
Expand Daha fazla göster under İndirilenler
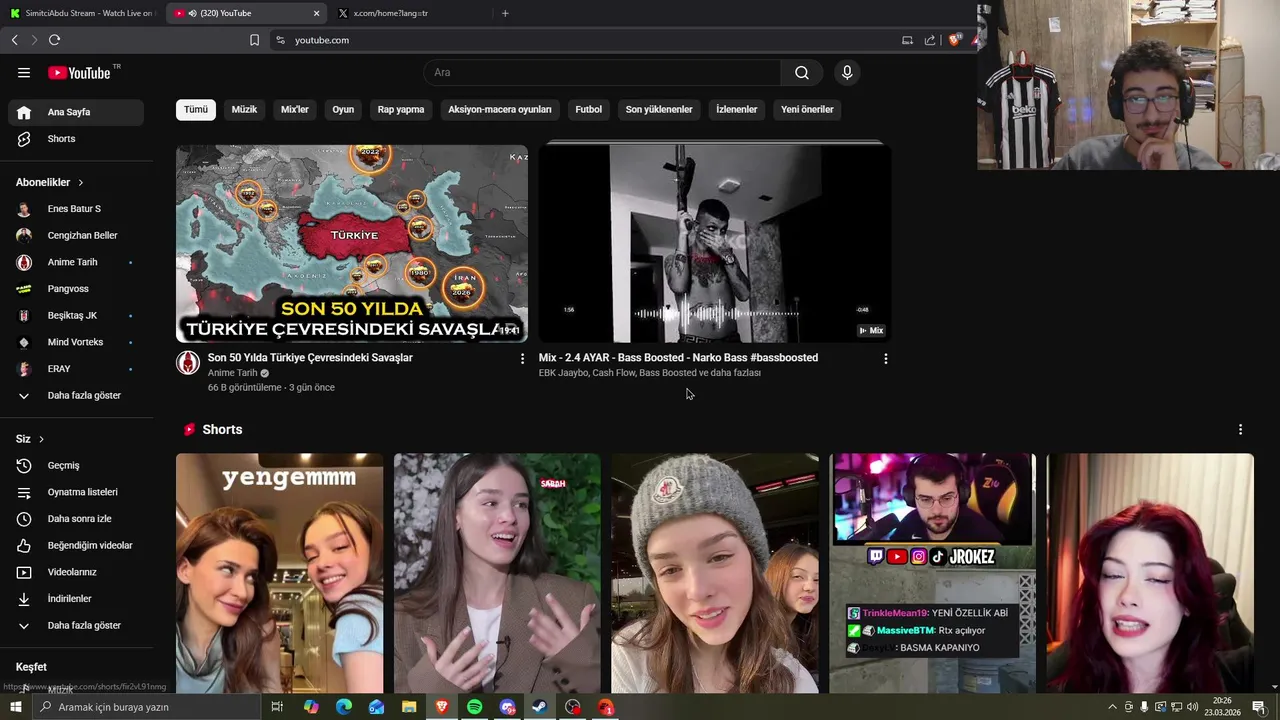click(x=76, y=625)
